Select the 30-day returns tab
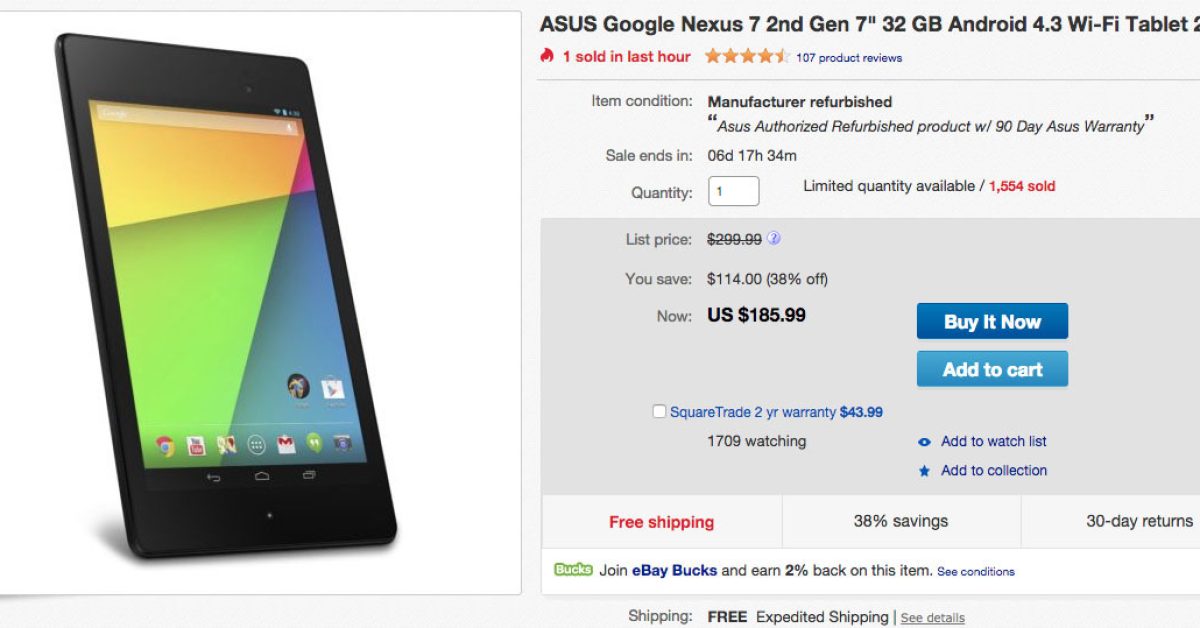This screenshot has width=1200, height=628. [x=1139, y=521]
